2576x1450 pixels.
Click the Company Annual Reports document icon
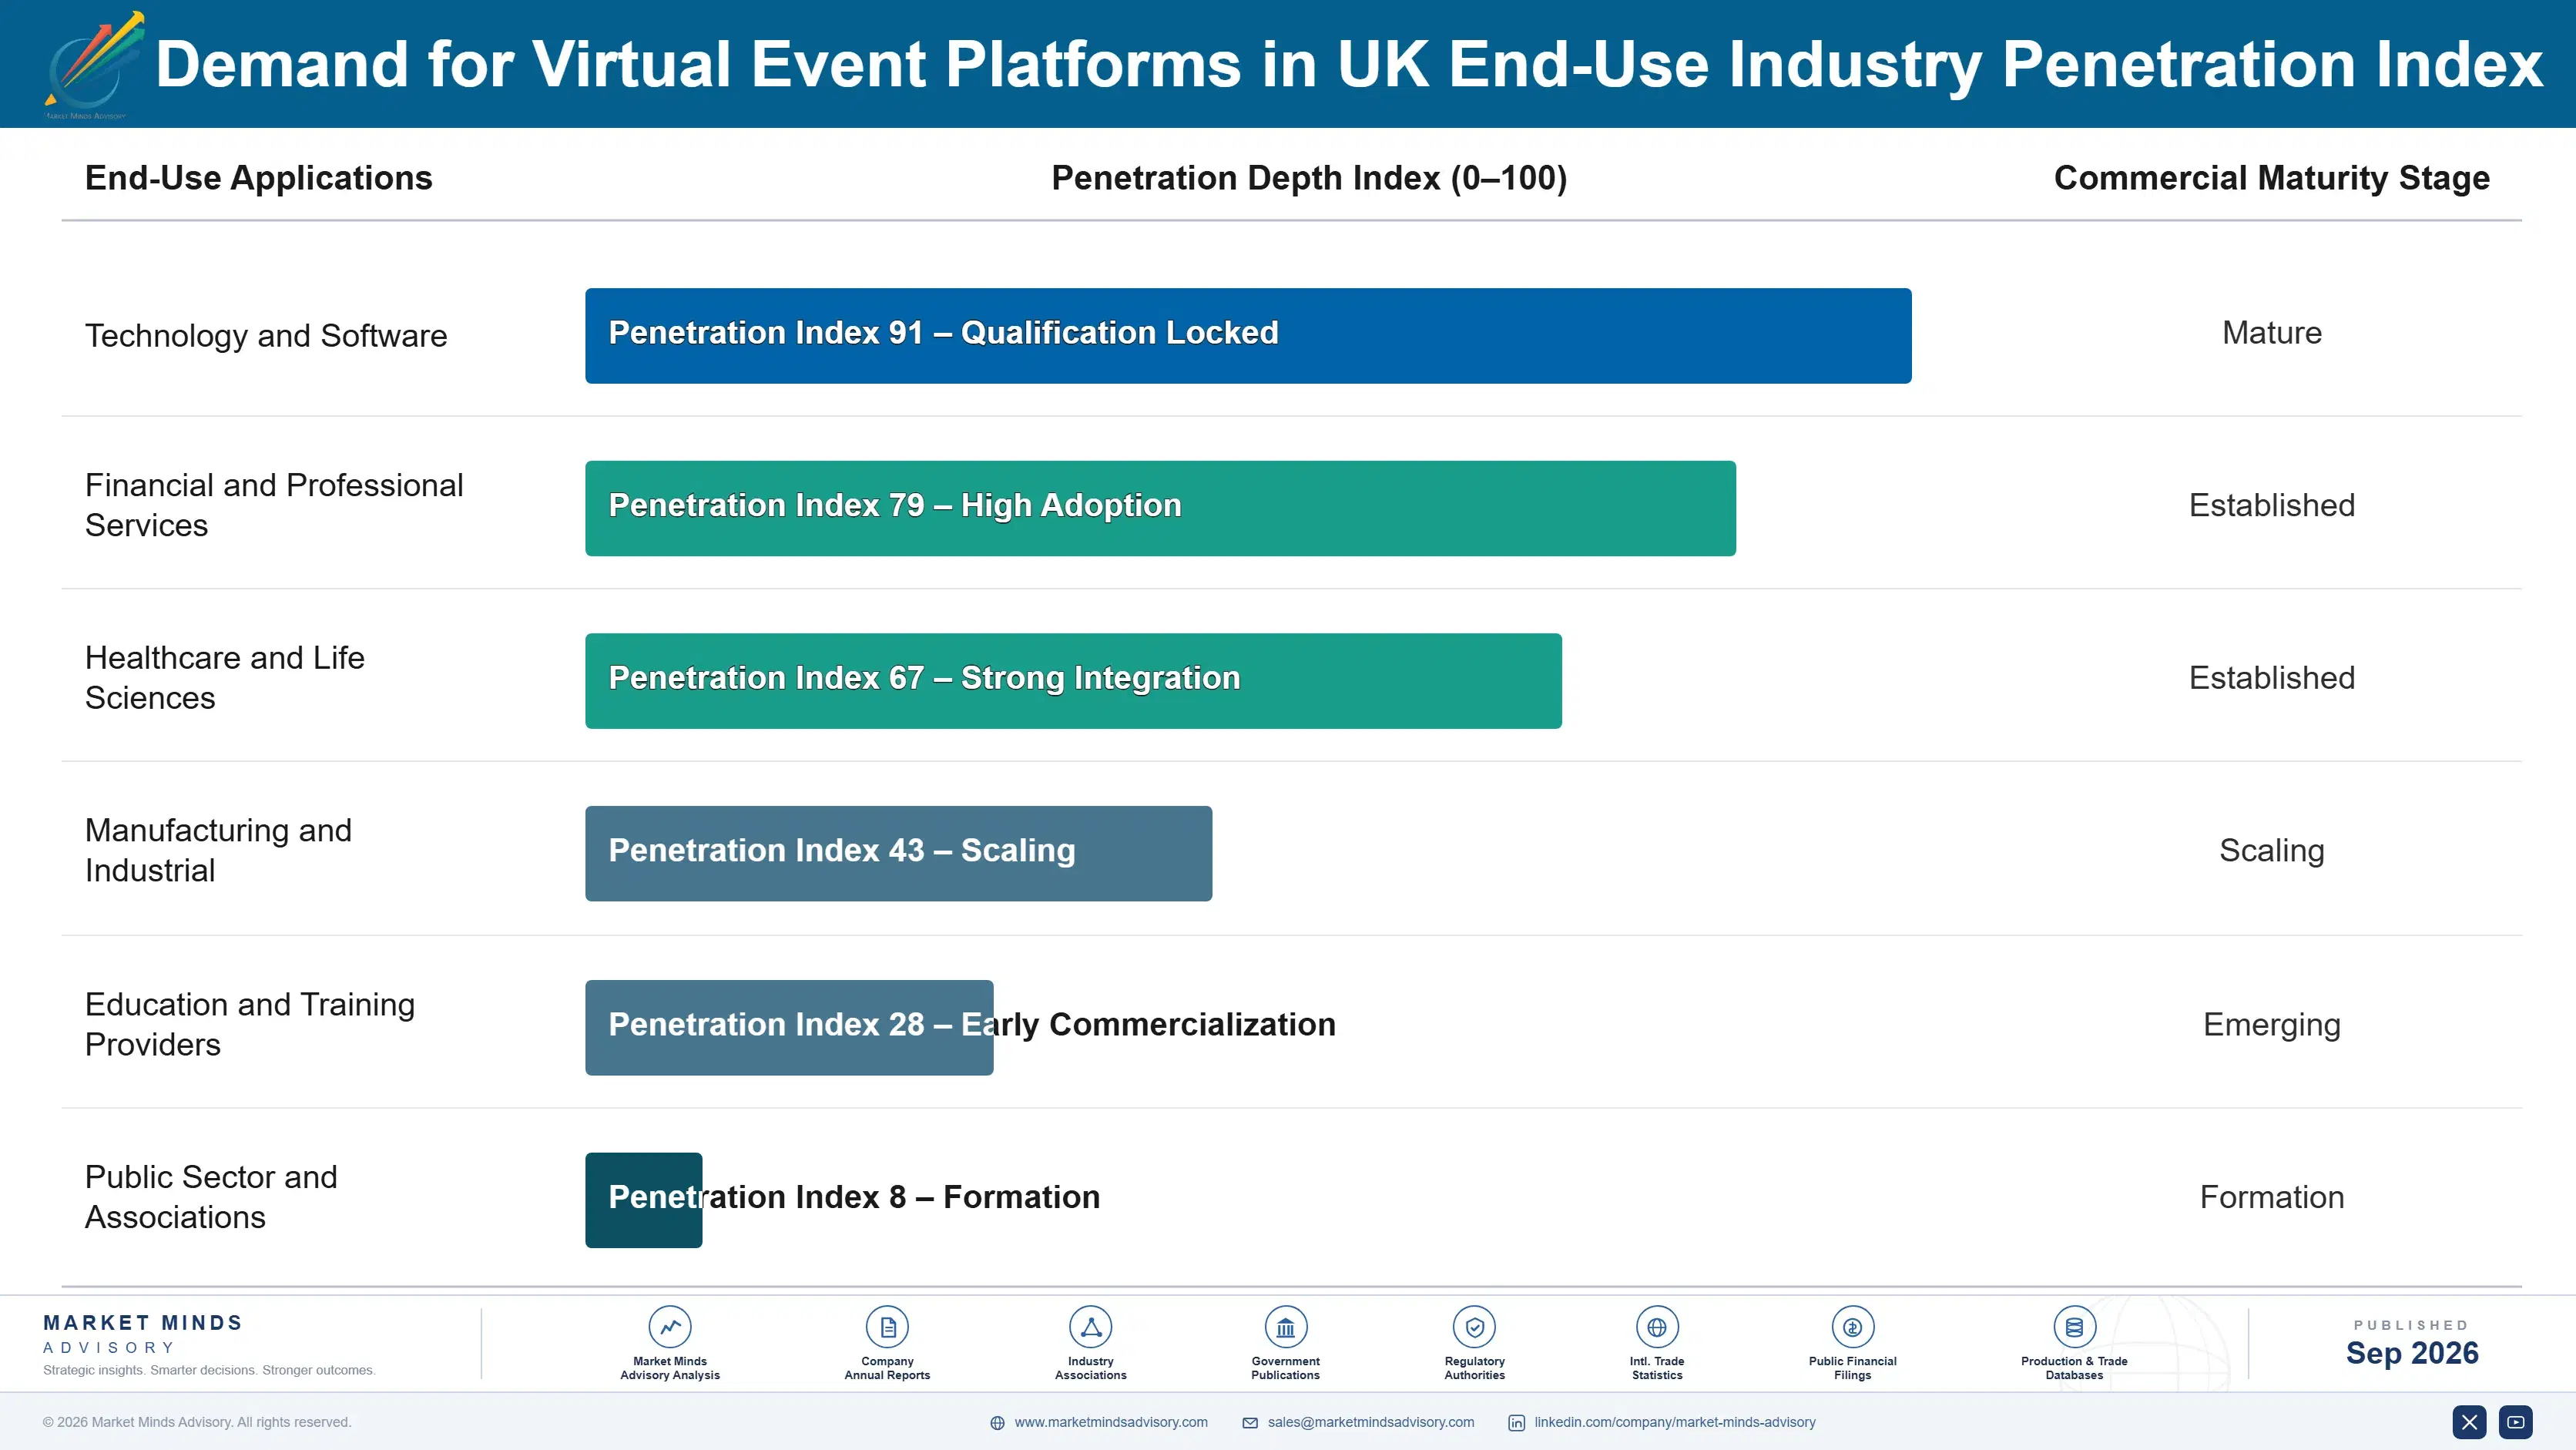pyautogui.click(x=887, y=1327)
